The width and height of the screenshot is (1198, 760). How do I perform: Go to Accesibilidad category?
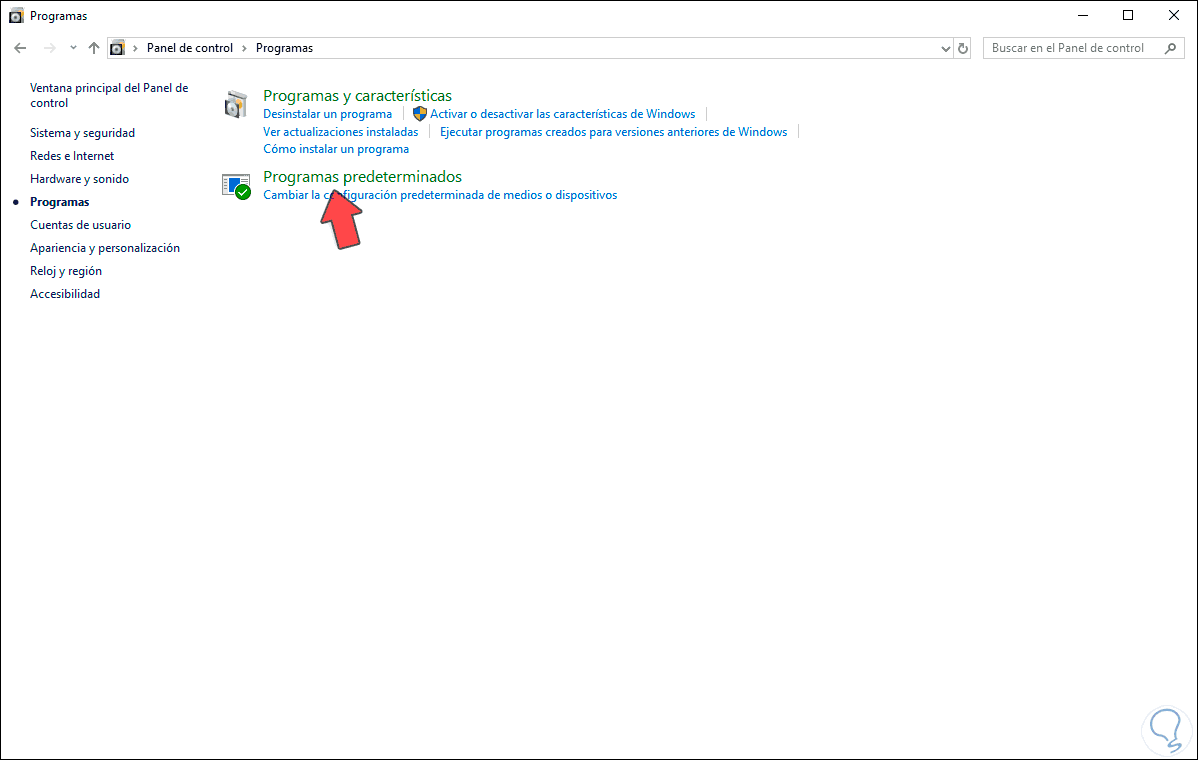click(65, 293)
